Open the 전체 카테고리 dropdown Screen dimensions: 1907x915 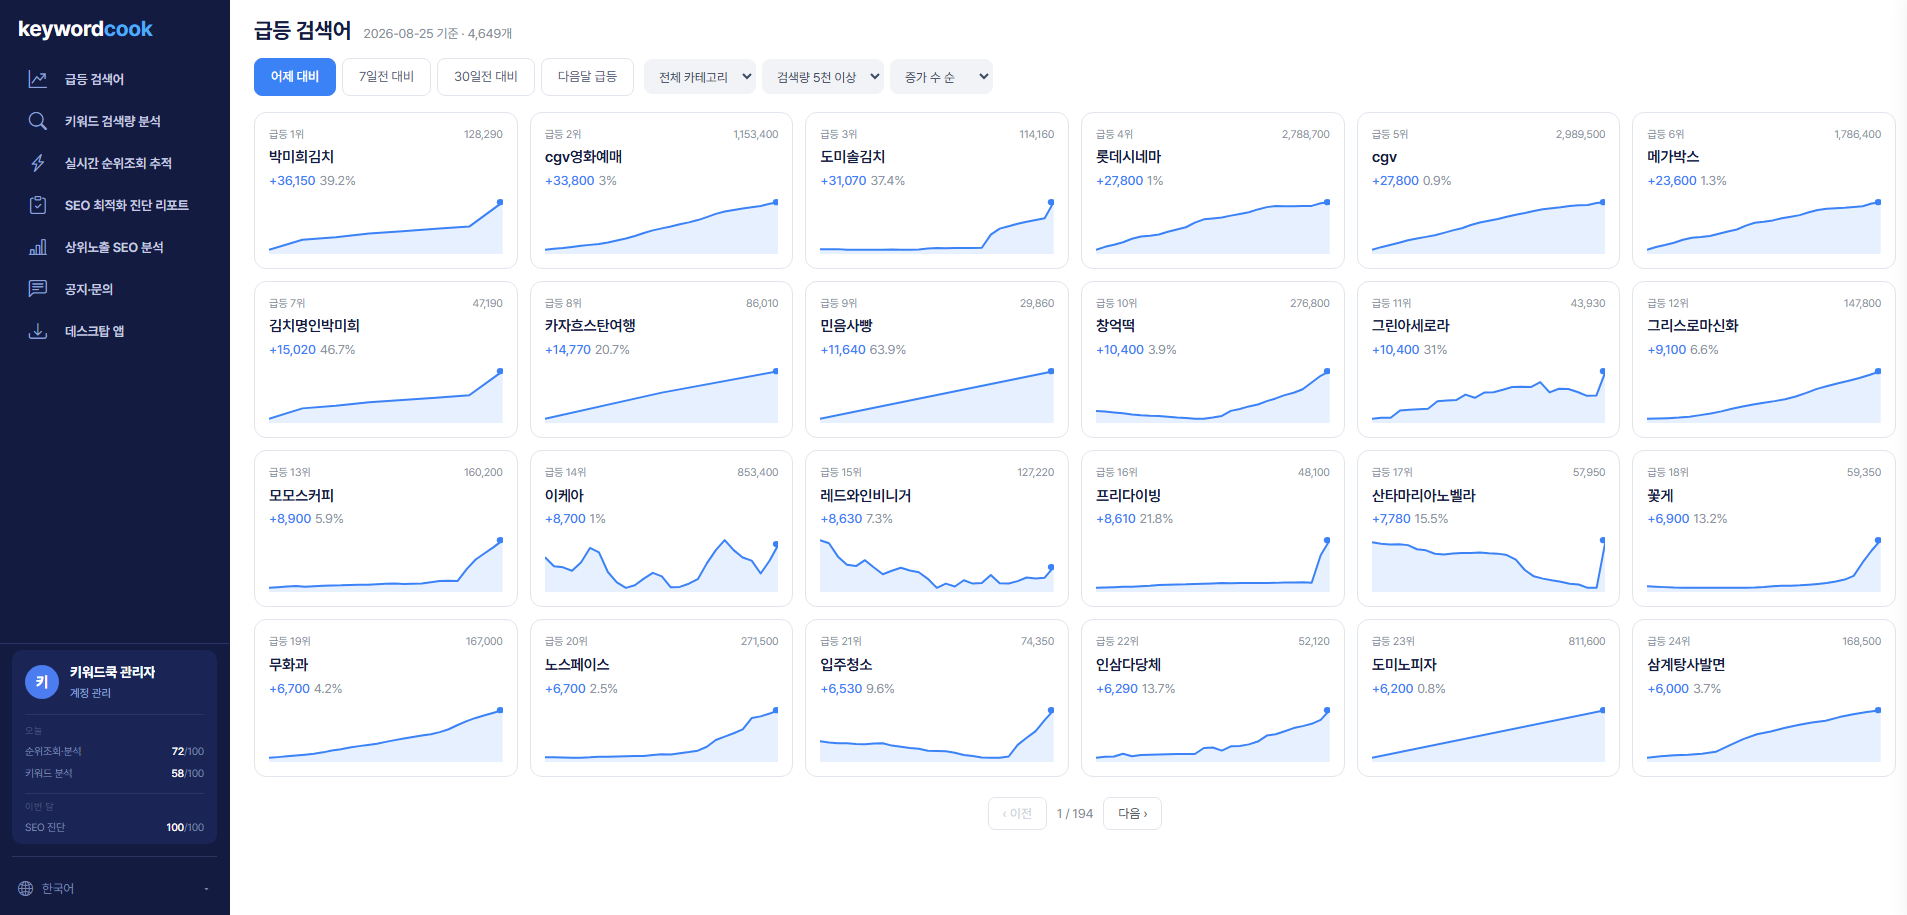pyautogui.click(x=700, y=77)
